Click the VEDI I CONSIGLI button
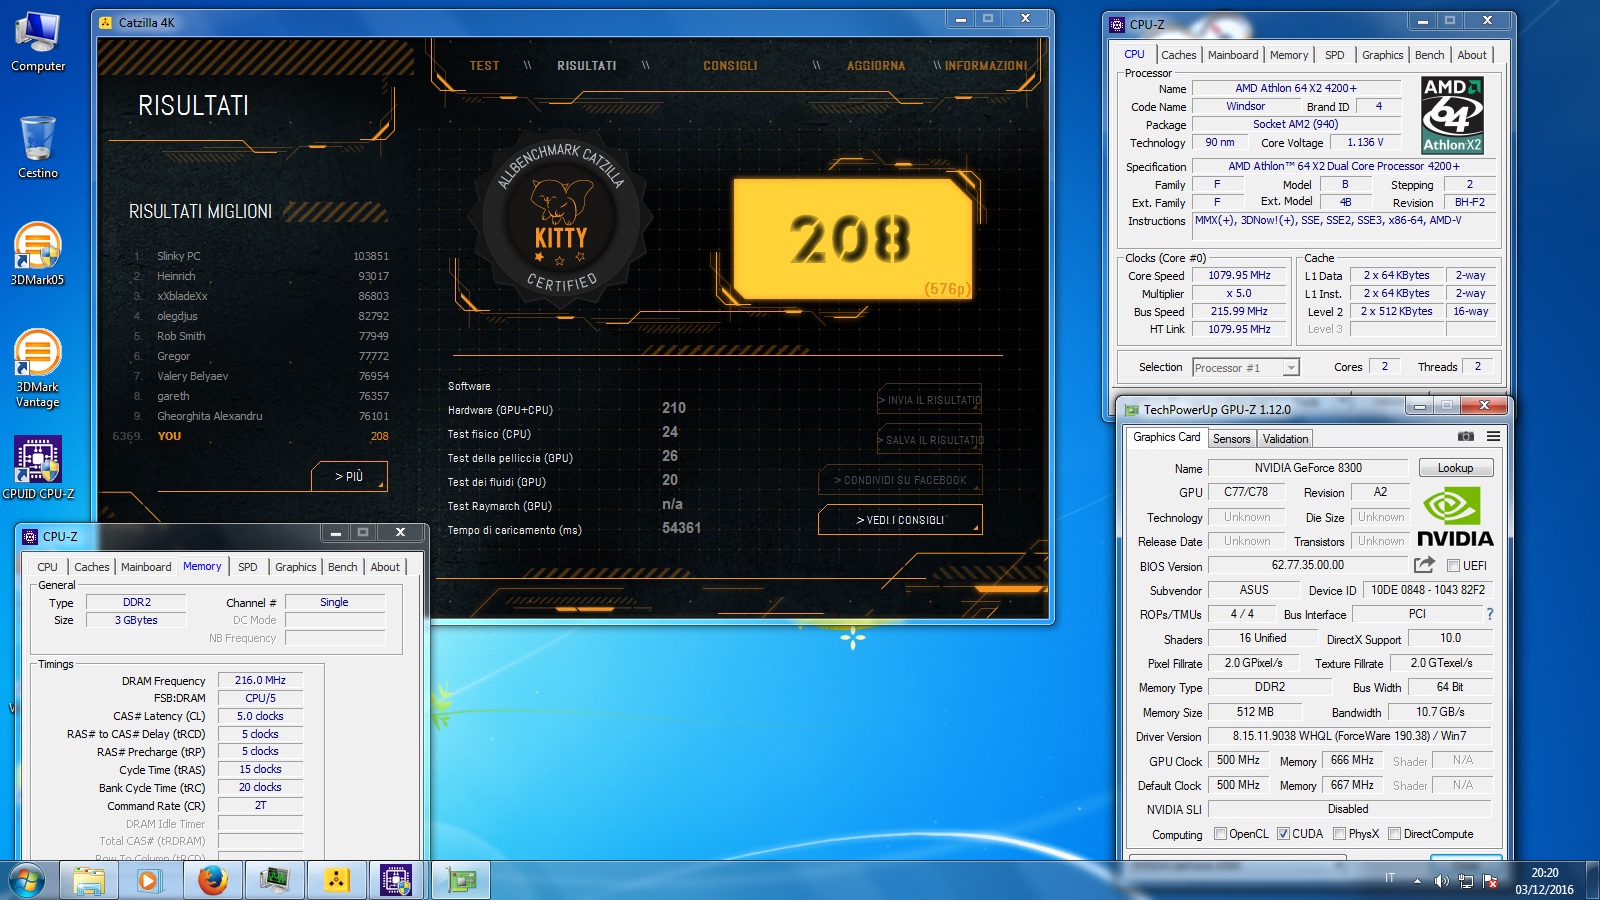The width and height of the screenshot is (1600, 900). (900, 520)
